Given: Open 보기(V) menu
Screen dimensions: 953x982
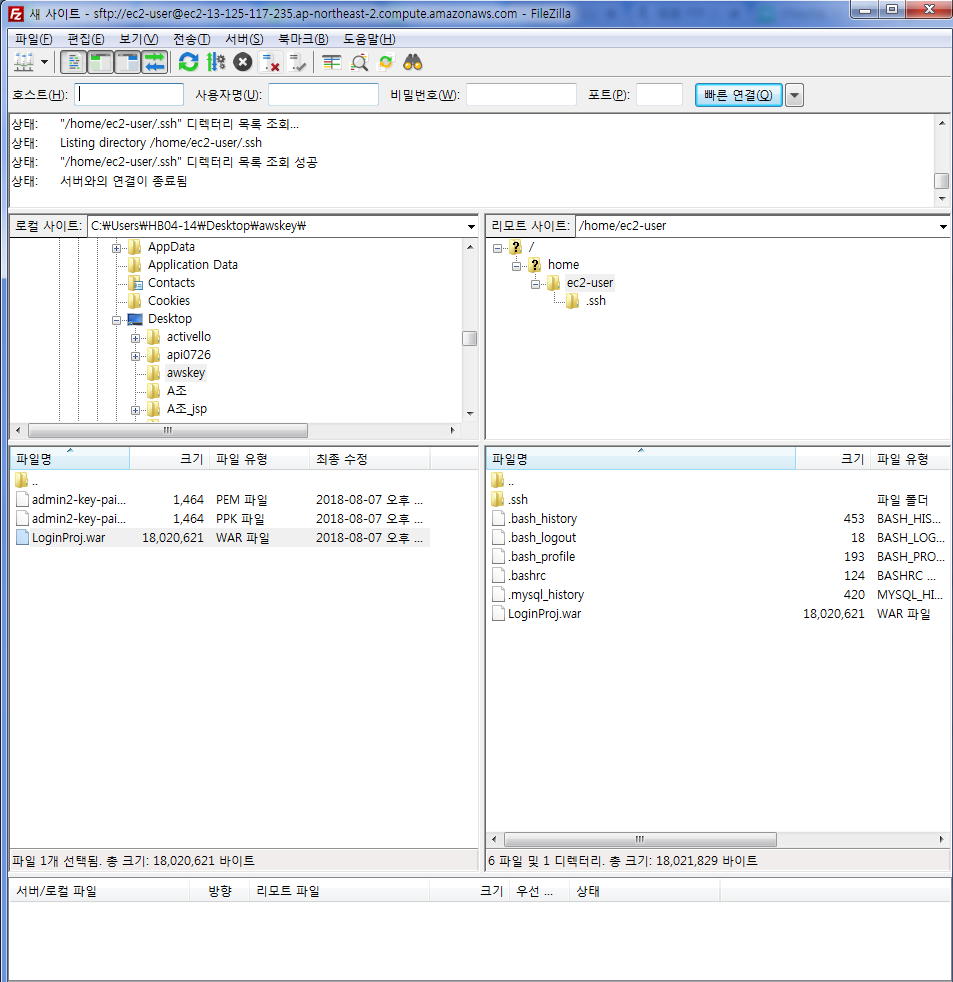Looking at the screenshot, I should pyautogui.click(x=138, y=39).
